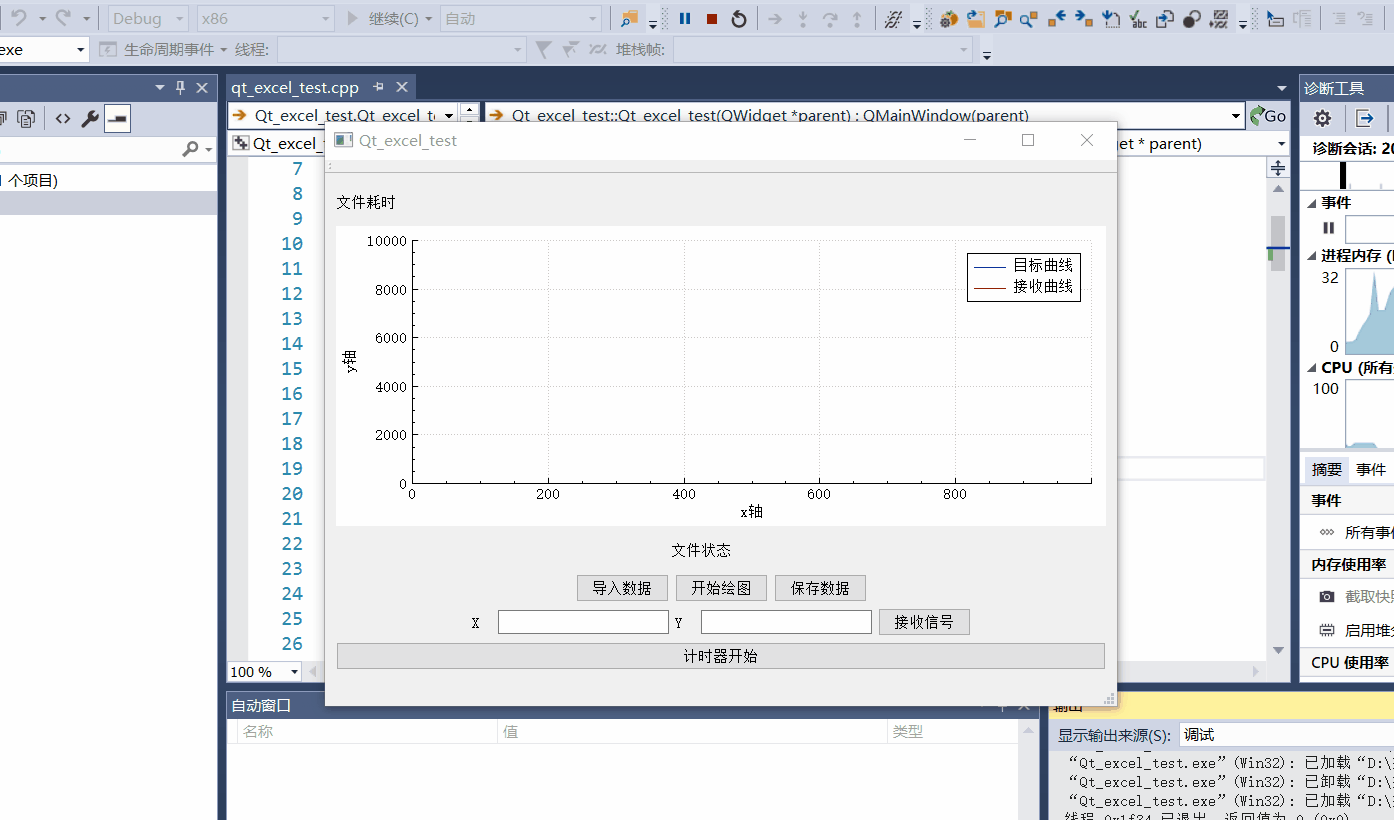This screenshot has width=1394, height=820.
Task: Click the X value input field
Action: (583, 622)
